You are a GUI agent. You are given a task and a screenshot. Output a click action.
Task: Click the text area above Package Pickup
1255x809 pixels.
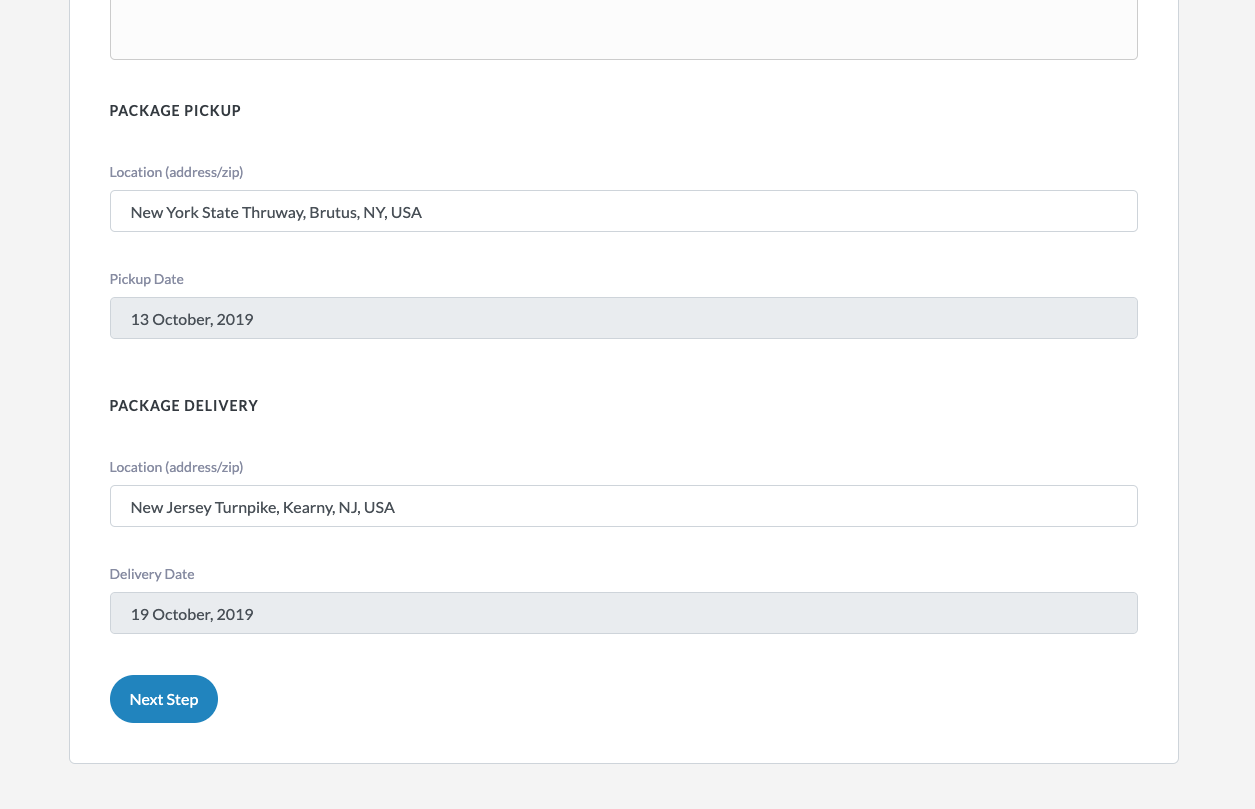click(x=623, y=30)
